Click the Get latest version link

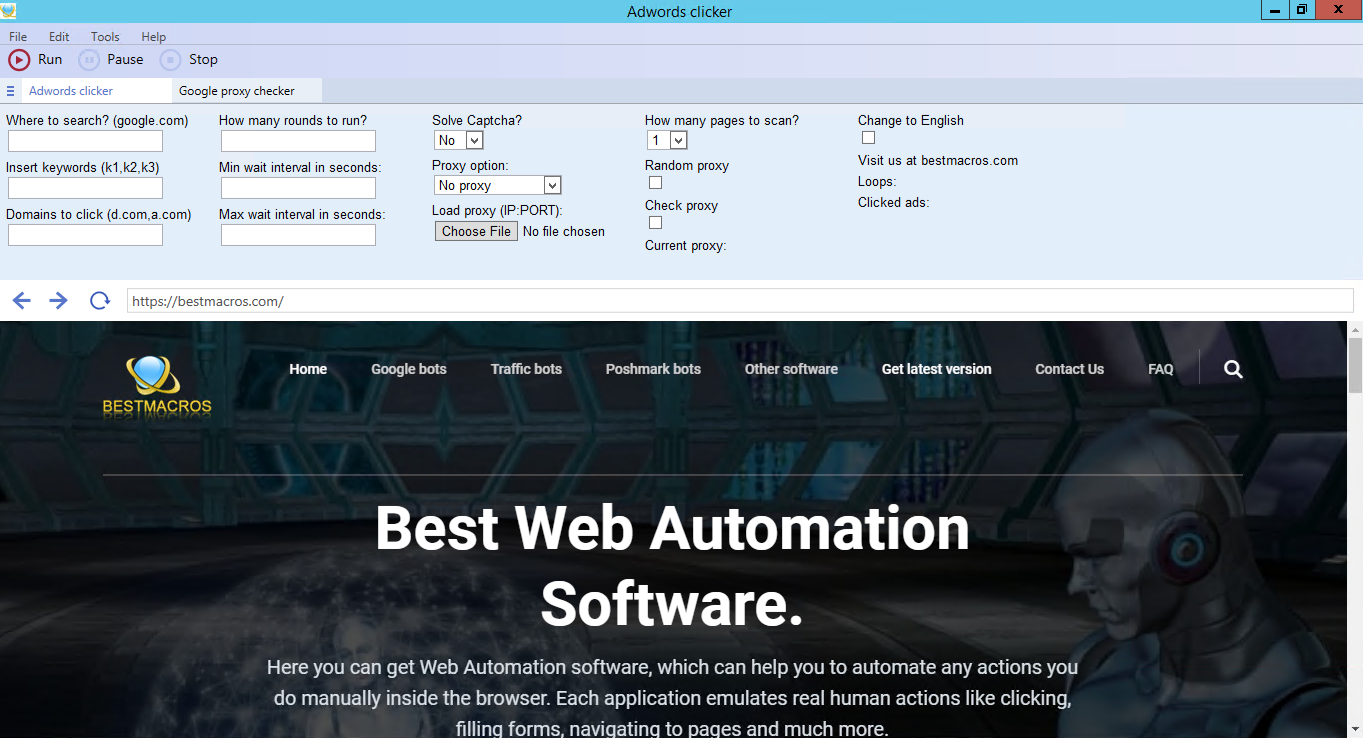point(937,369)
